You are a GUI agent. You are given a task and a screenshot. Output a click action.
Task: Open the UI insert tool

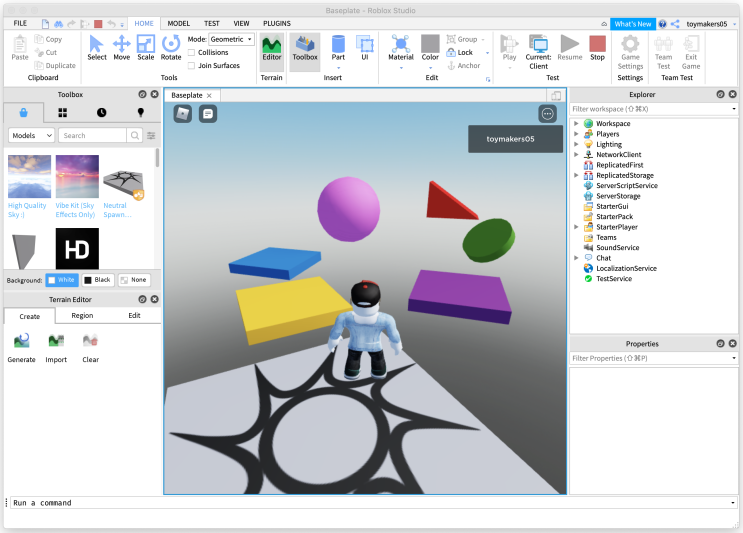(365, 48)
